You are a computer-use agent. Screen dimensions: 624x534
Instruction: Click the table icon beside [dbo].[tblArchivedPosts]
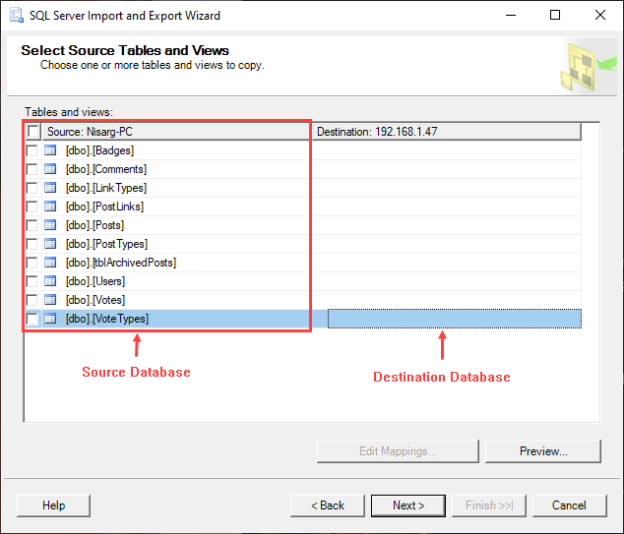tap(50, 262)
